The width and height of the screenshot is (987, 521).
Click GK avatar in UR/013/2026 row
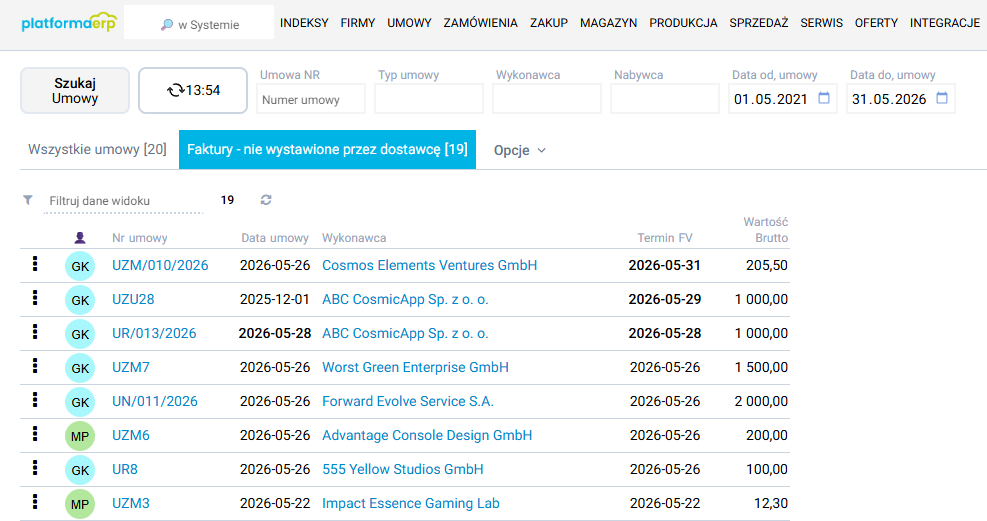point(80,334)
